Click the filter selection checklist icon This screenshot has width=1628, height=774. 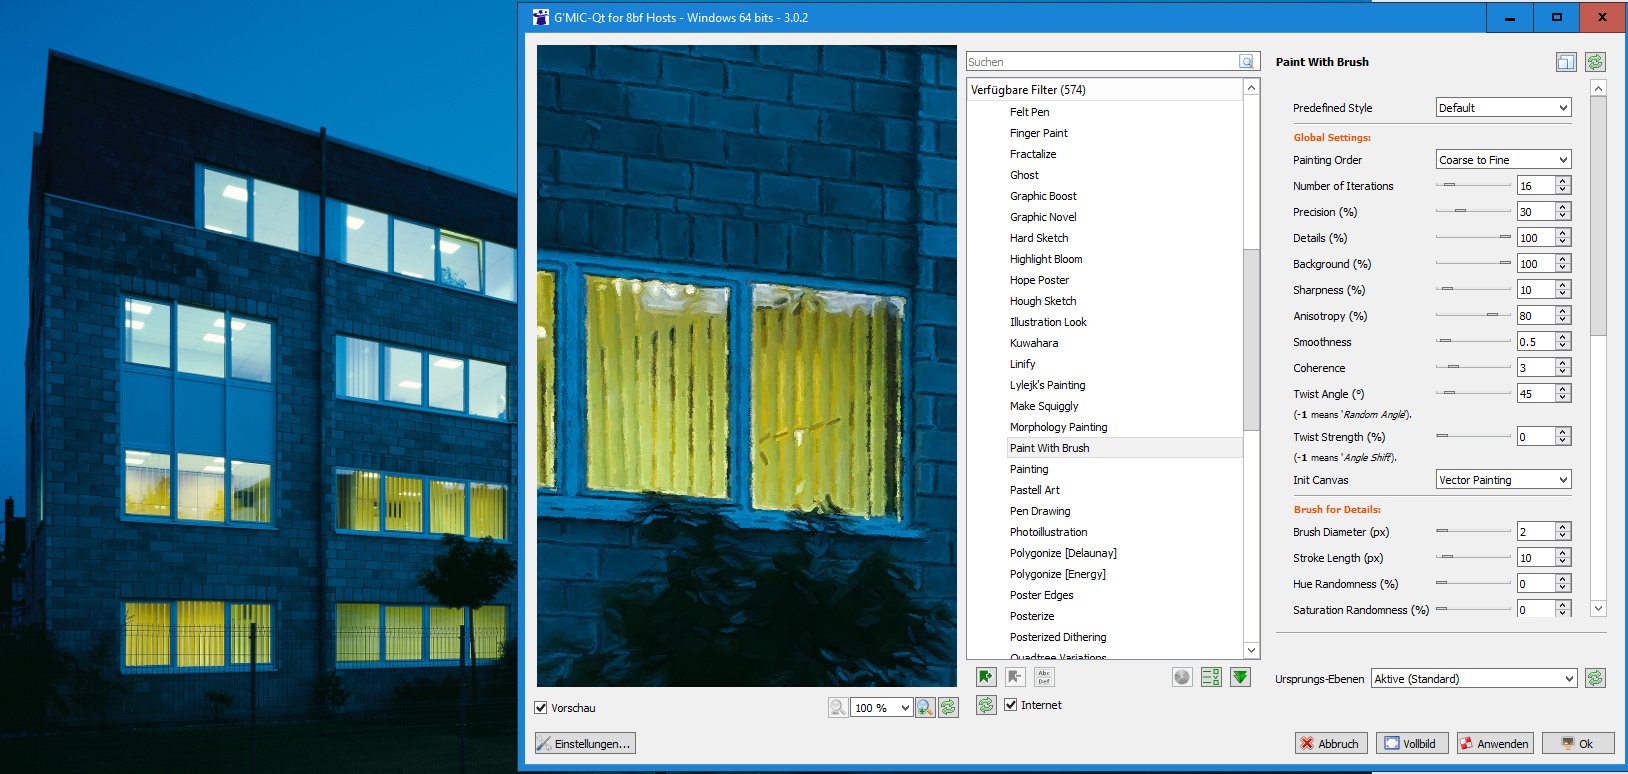[1211, 677]
